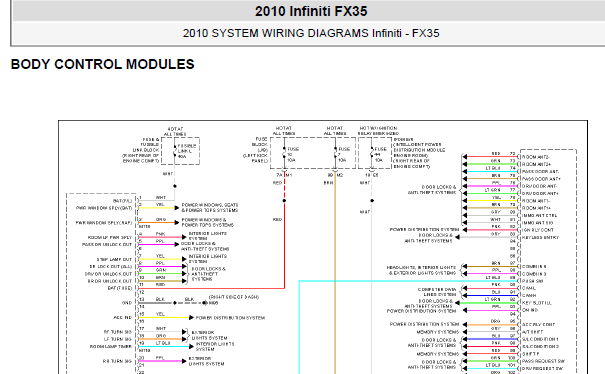Click 'FUSE BLOCK (J/B) (LEFT KICK PANEL)' label

(256, 150)
